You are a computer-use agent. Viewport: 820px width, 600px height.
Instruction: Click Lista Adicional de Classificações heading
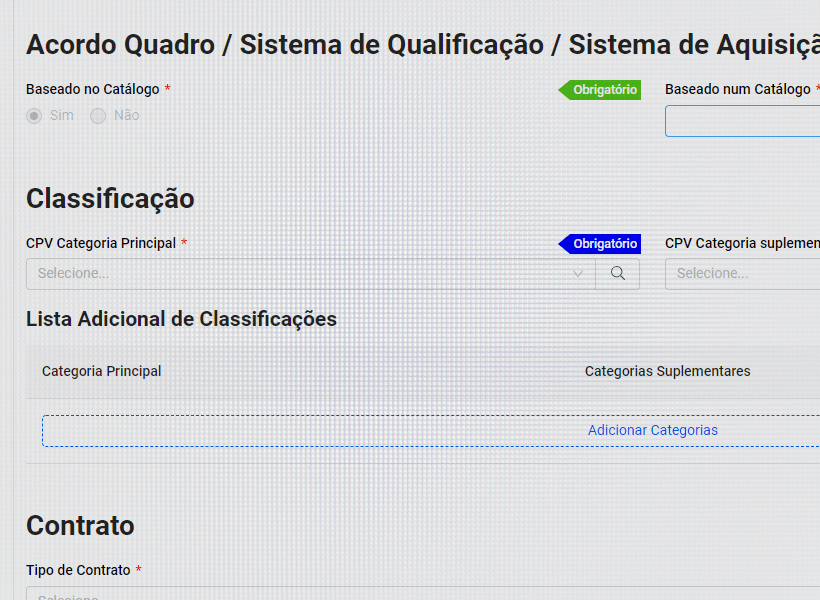pos(181,319)
